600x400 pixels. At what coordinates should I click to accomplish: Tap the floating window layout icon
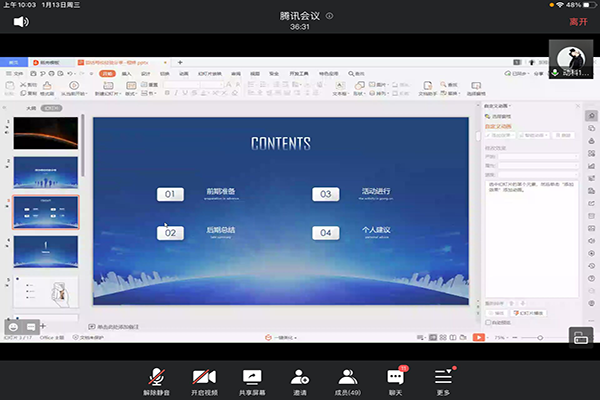coord(580,337)
